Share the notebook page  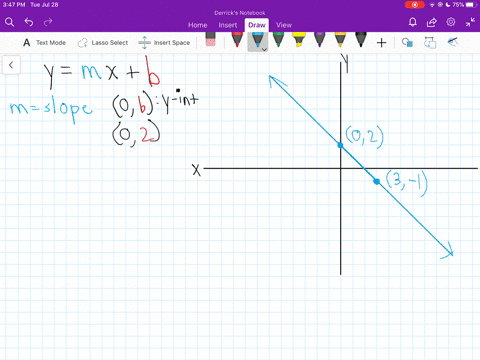click(x=432, y=22)
